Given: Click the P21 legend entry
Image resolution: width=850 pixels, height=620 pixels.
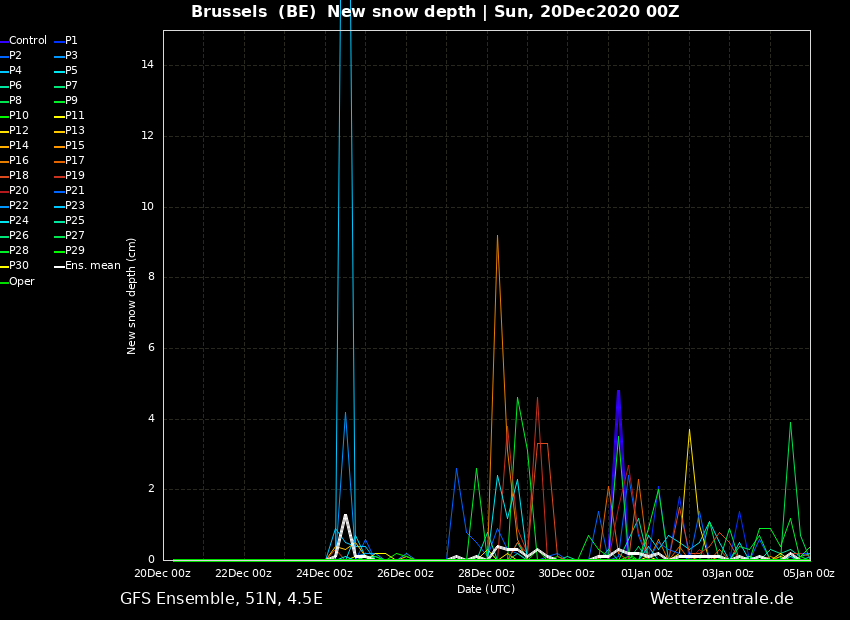Looking at the screenshot, I should tap(70, 190).
